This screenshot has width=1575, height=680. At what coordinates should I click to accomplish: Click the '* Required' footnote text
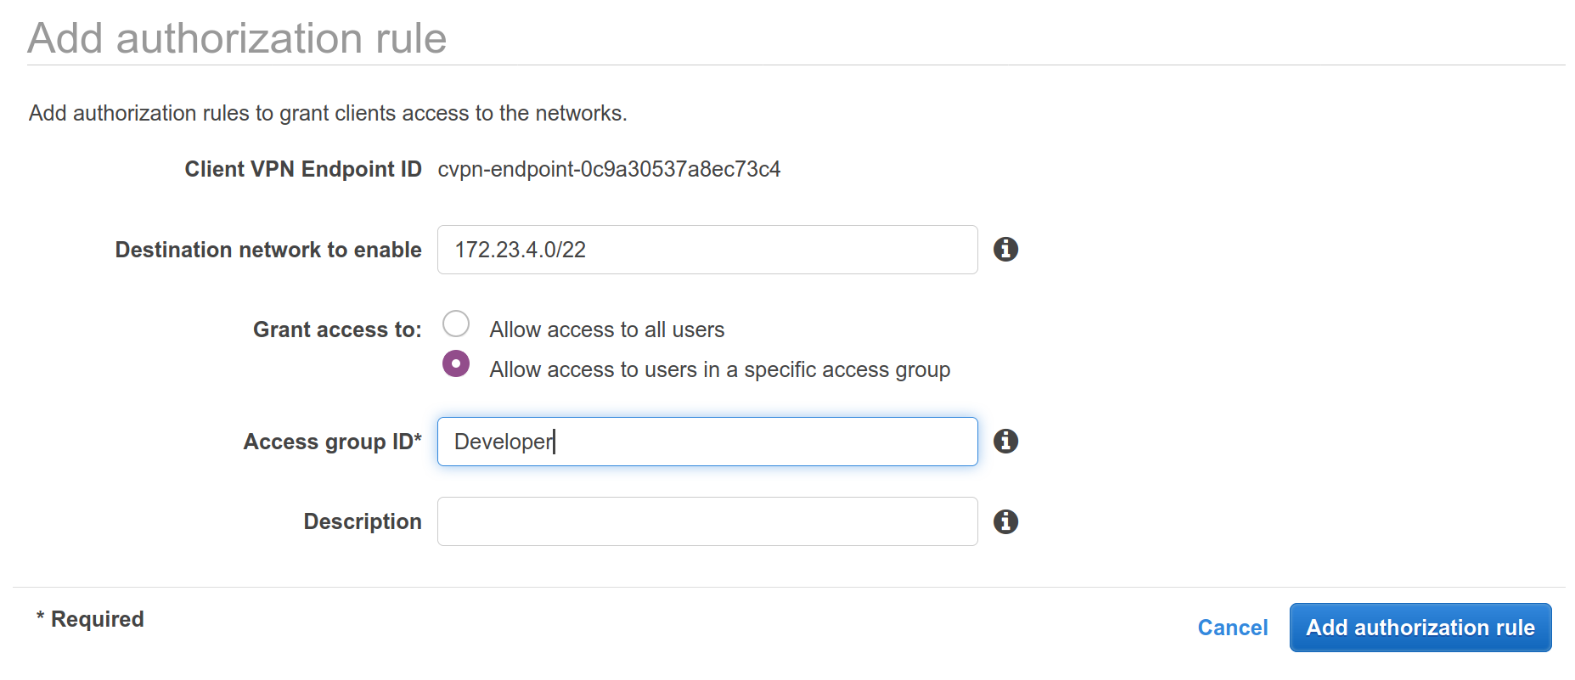pyautogui.click(x=90, y=619)
